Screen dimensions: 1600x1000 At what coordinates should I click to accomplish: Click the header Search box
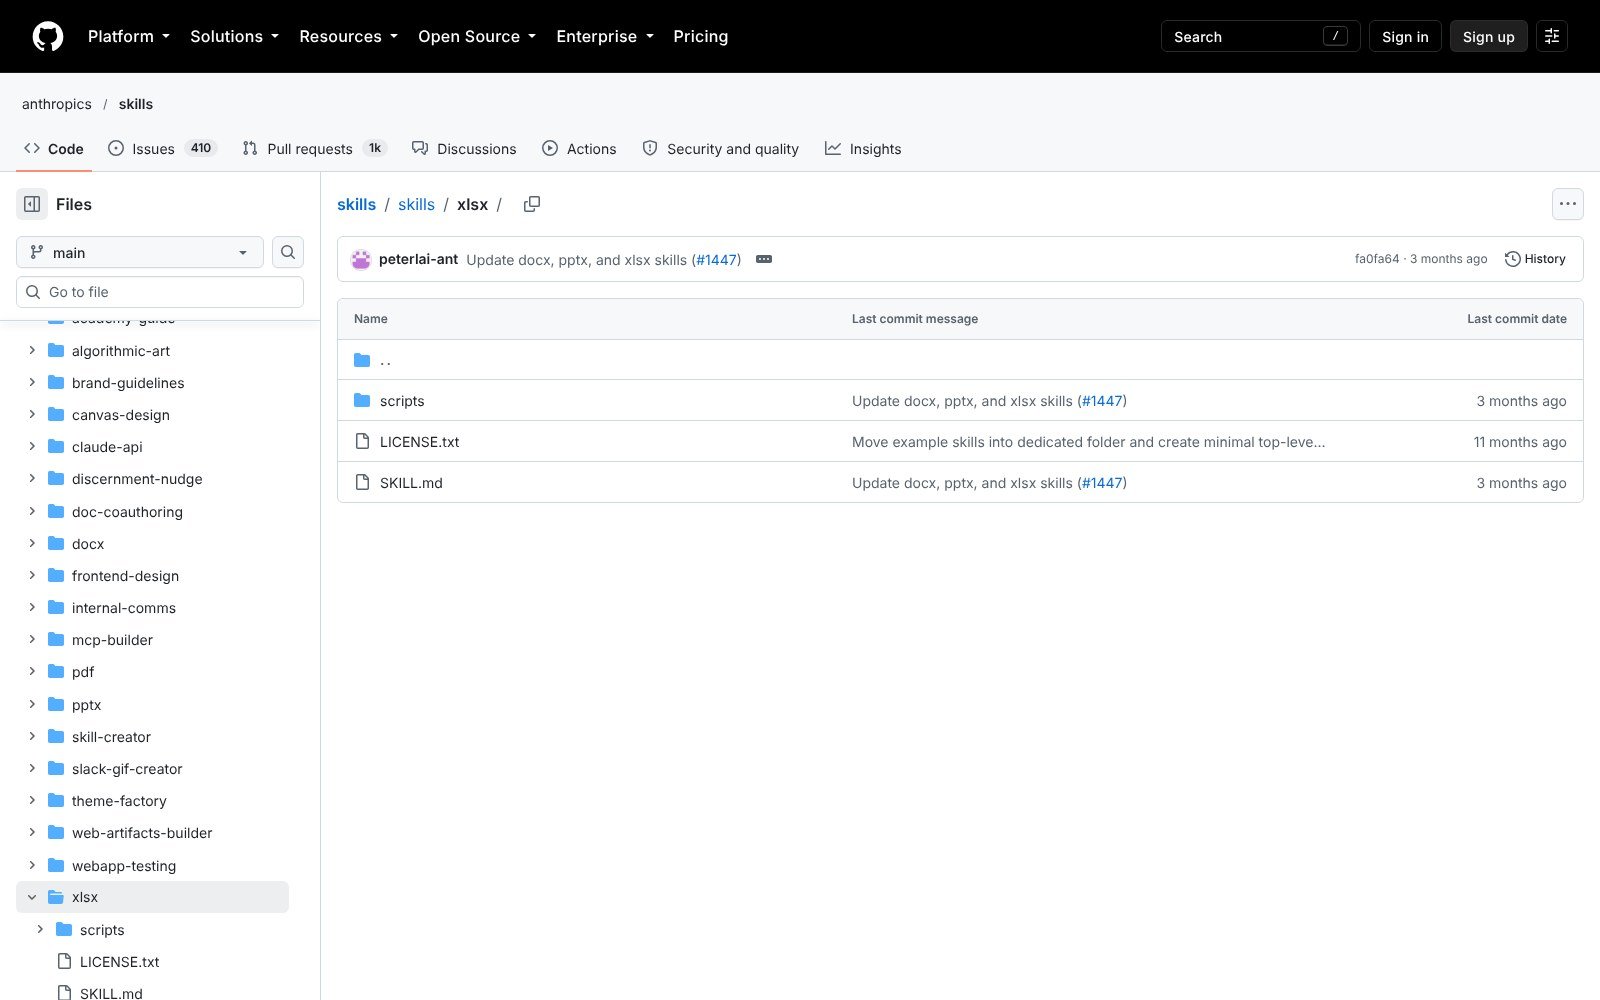pyautogui.click(x=1260, y=36)
